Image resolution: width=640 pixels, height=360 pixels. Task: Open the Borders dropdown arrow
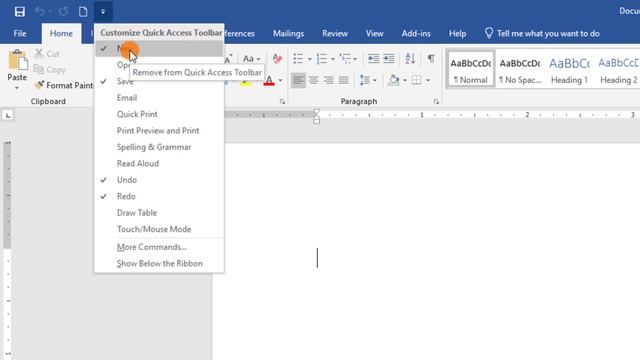click(x=428, y=80)
